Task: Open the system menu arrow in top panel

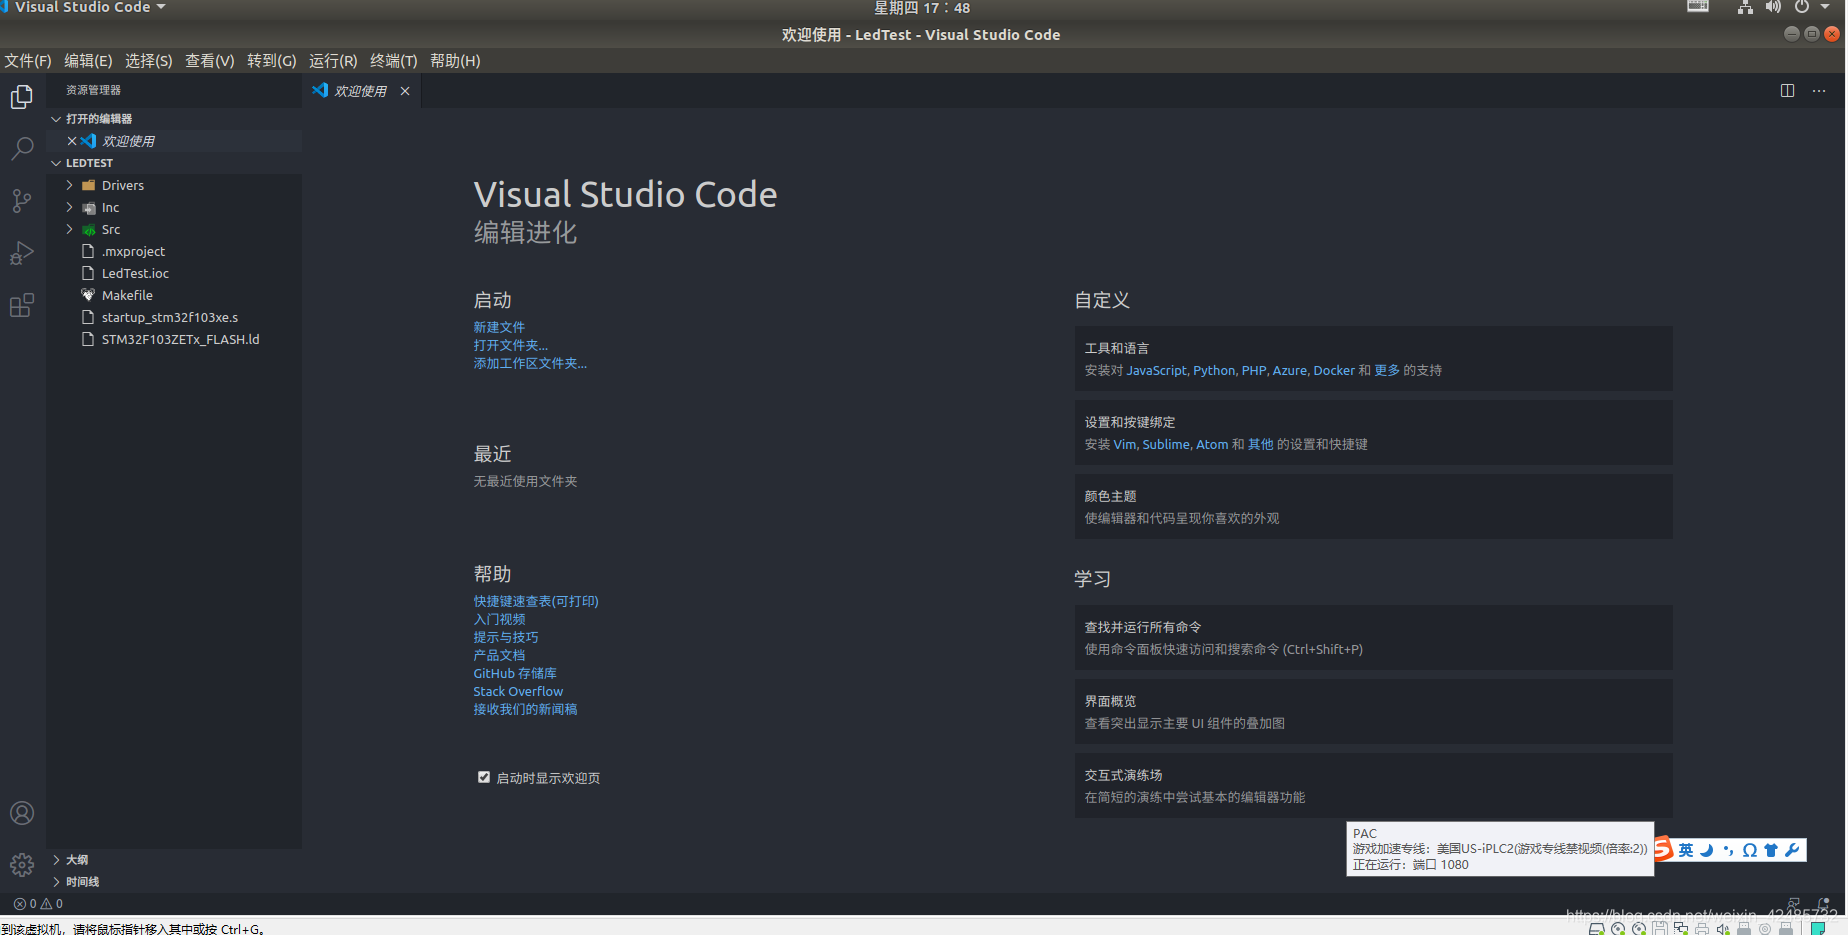Action: point(1825,7)
